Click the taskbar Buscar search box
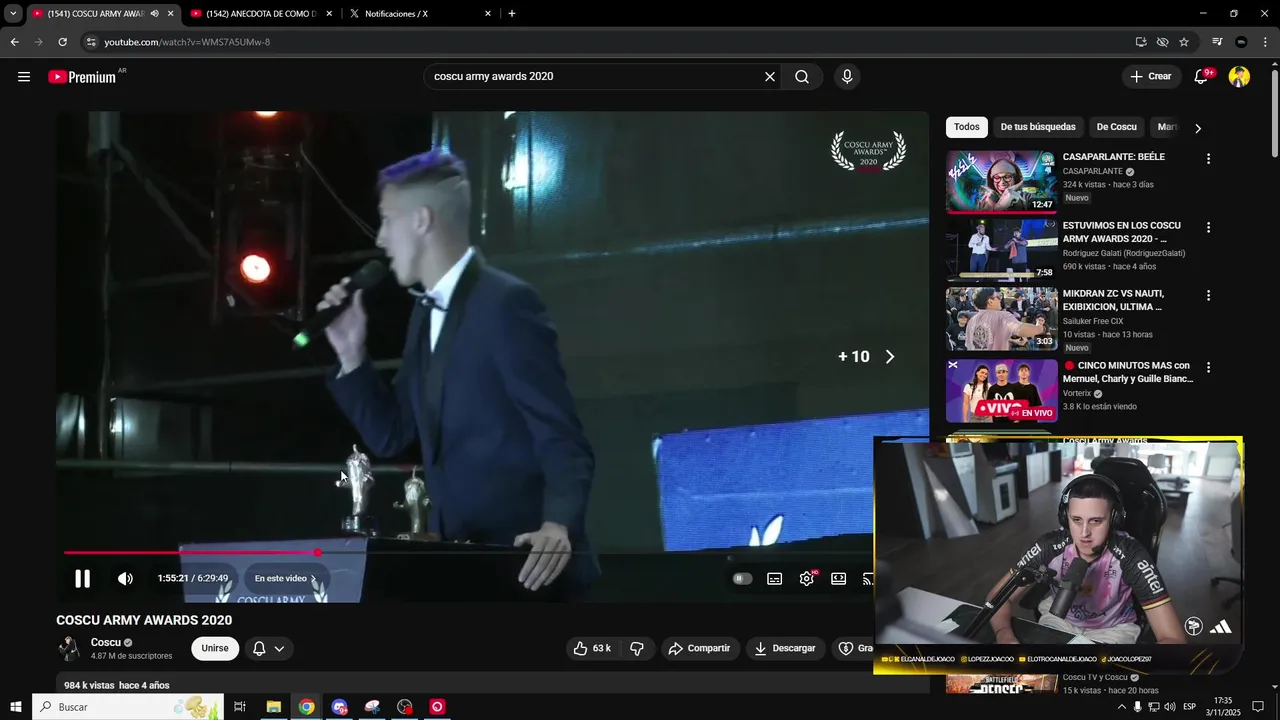The width and height of the screenshot is (1280, 720). 127,707
